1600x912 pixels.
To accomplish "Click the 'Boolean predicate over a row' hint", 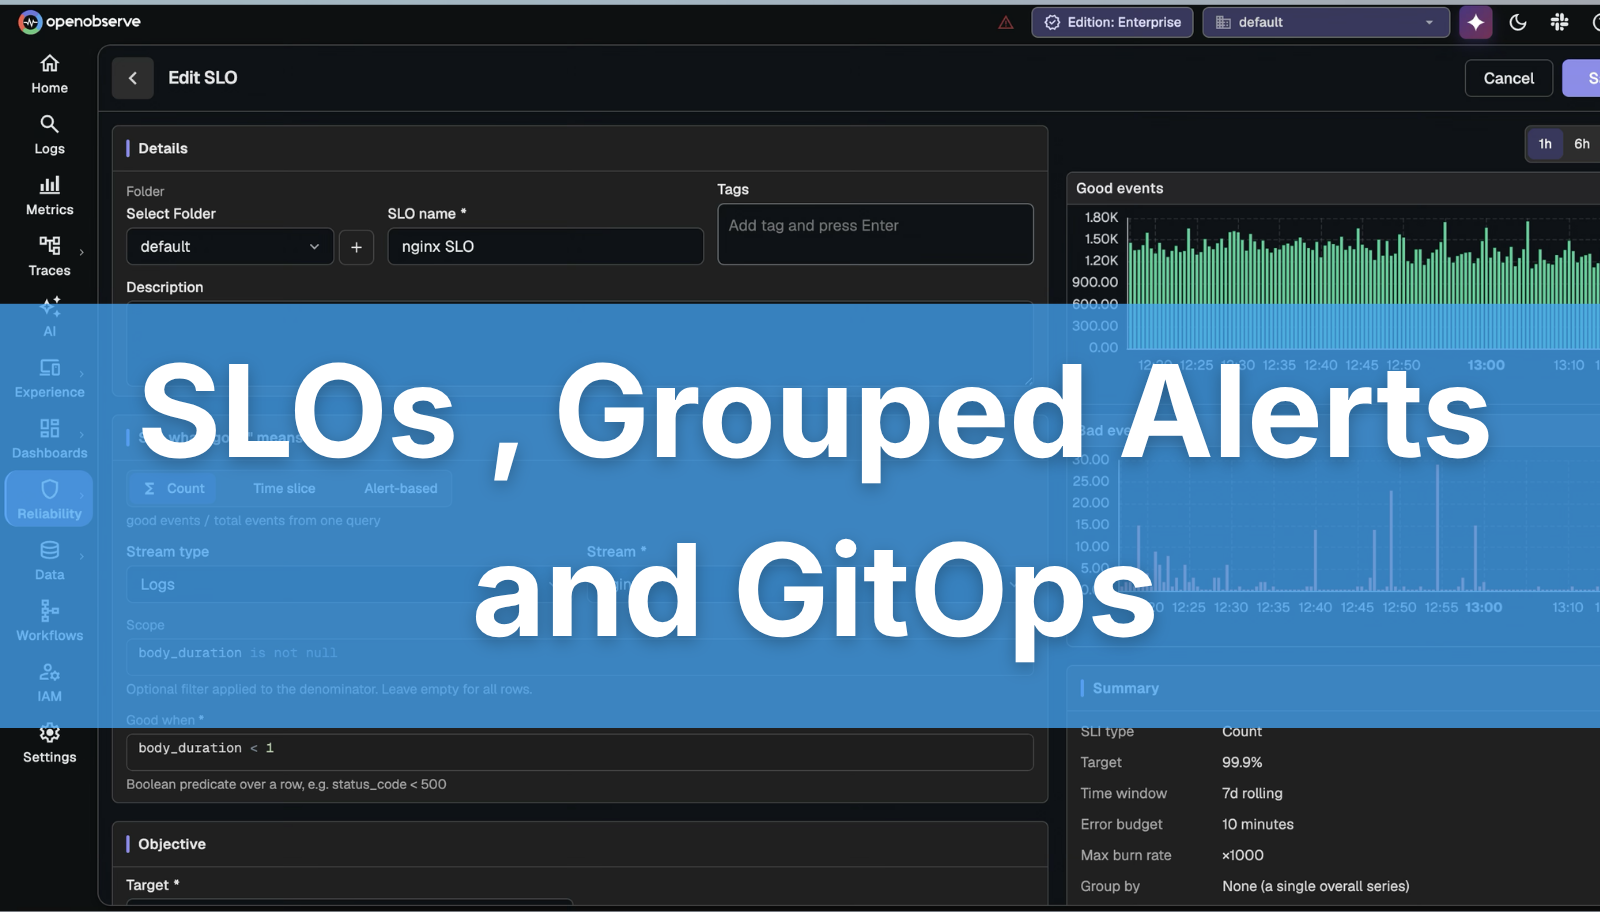I will point(286,784).
